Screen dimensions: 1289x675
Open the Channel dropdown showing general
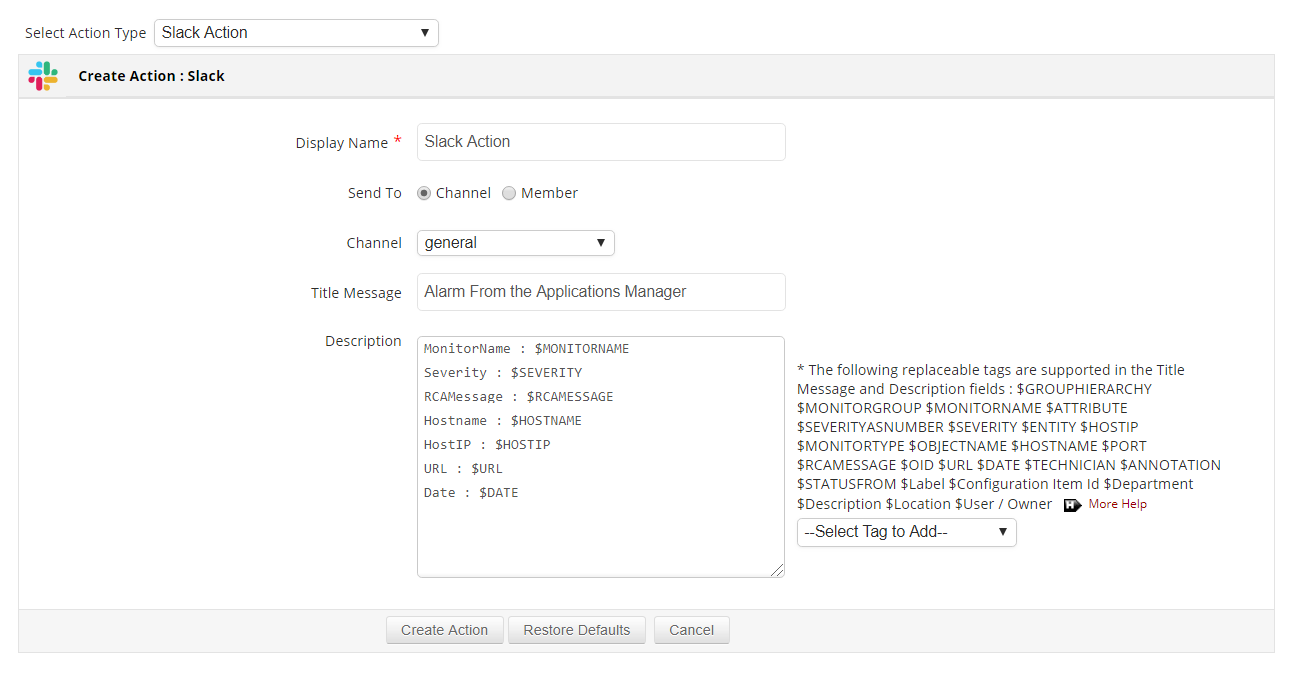click(x=515, y=242)
